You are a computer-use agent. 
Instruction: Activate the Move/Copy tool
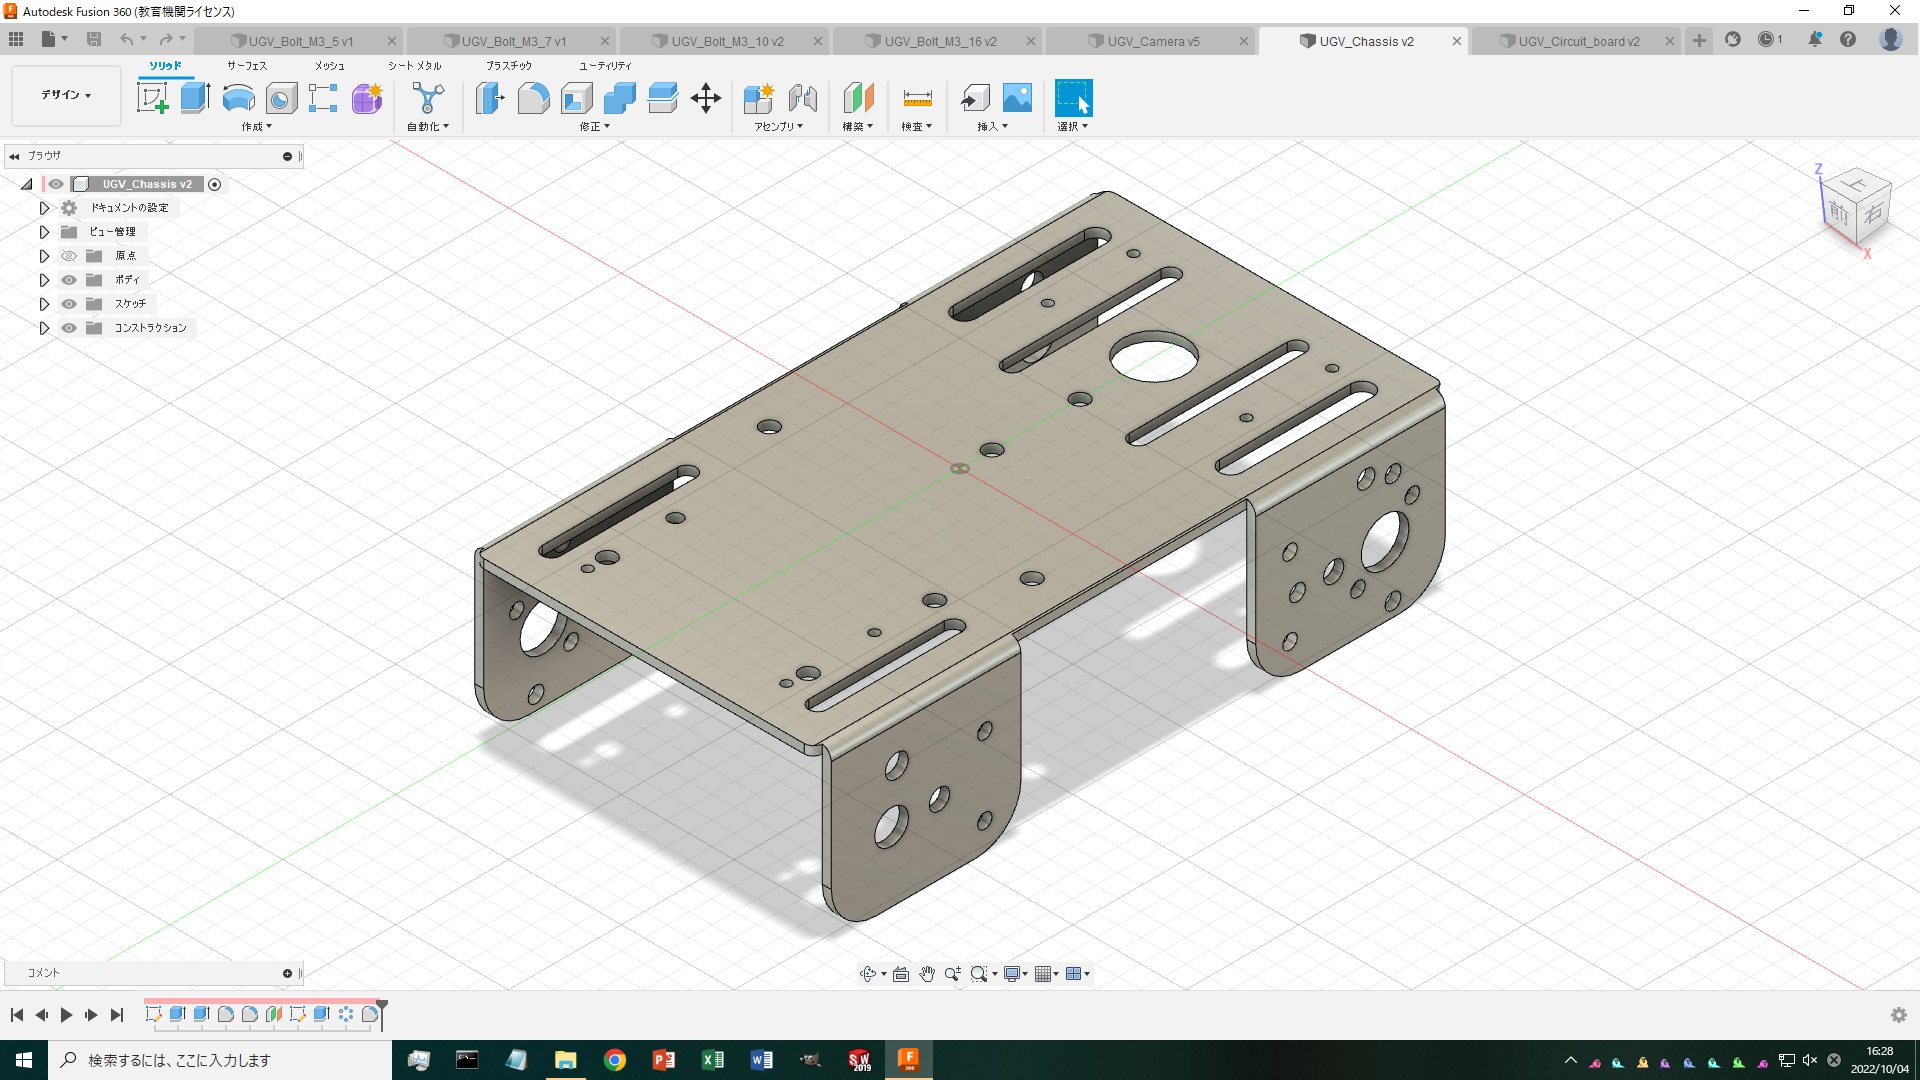click(707, 97)
